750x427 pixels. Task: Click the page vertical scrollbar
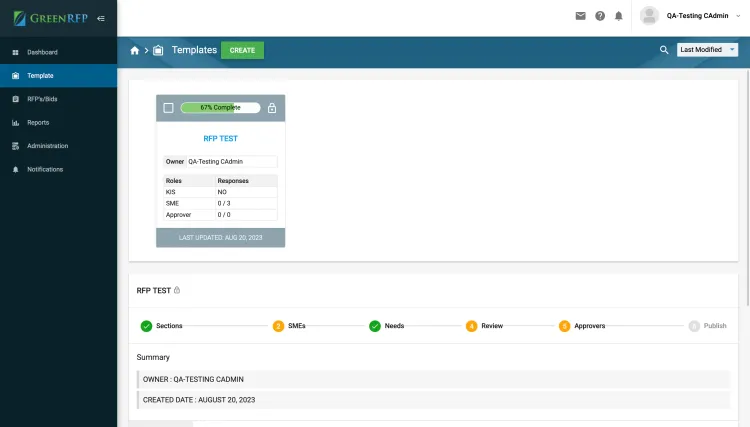tap(748, 188)
